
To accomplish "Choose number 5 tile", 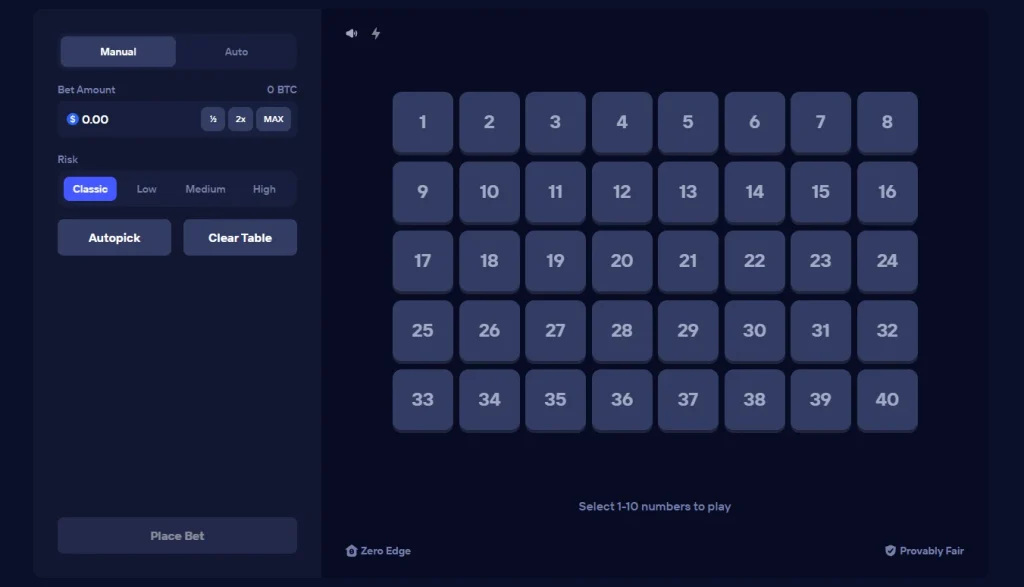I will (688, 122).
